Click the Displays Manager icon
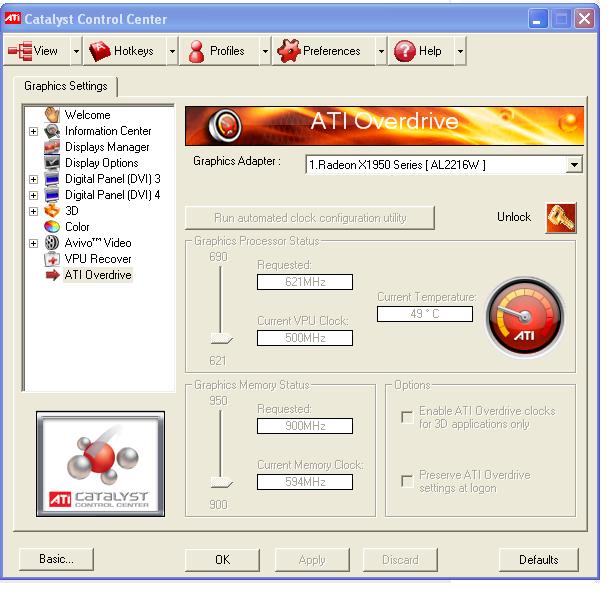Image resolution: width=609 pixels, height=593 pixels. pos(52,147)
